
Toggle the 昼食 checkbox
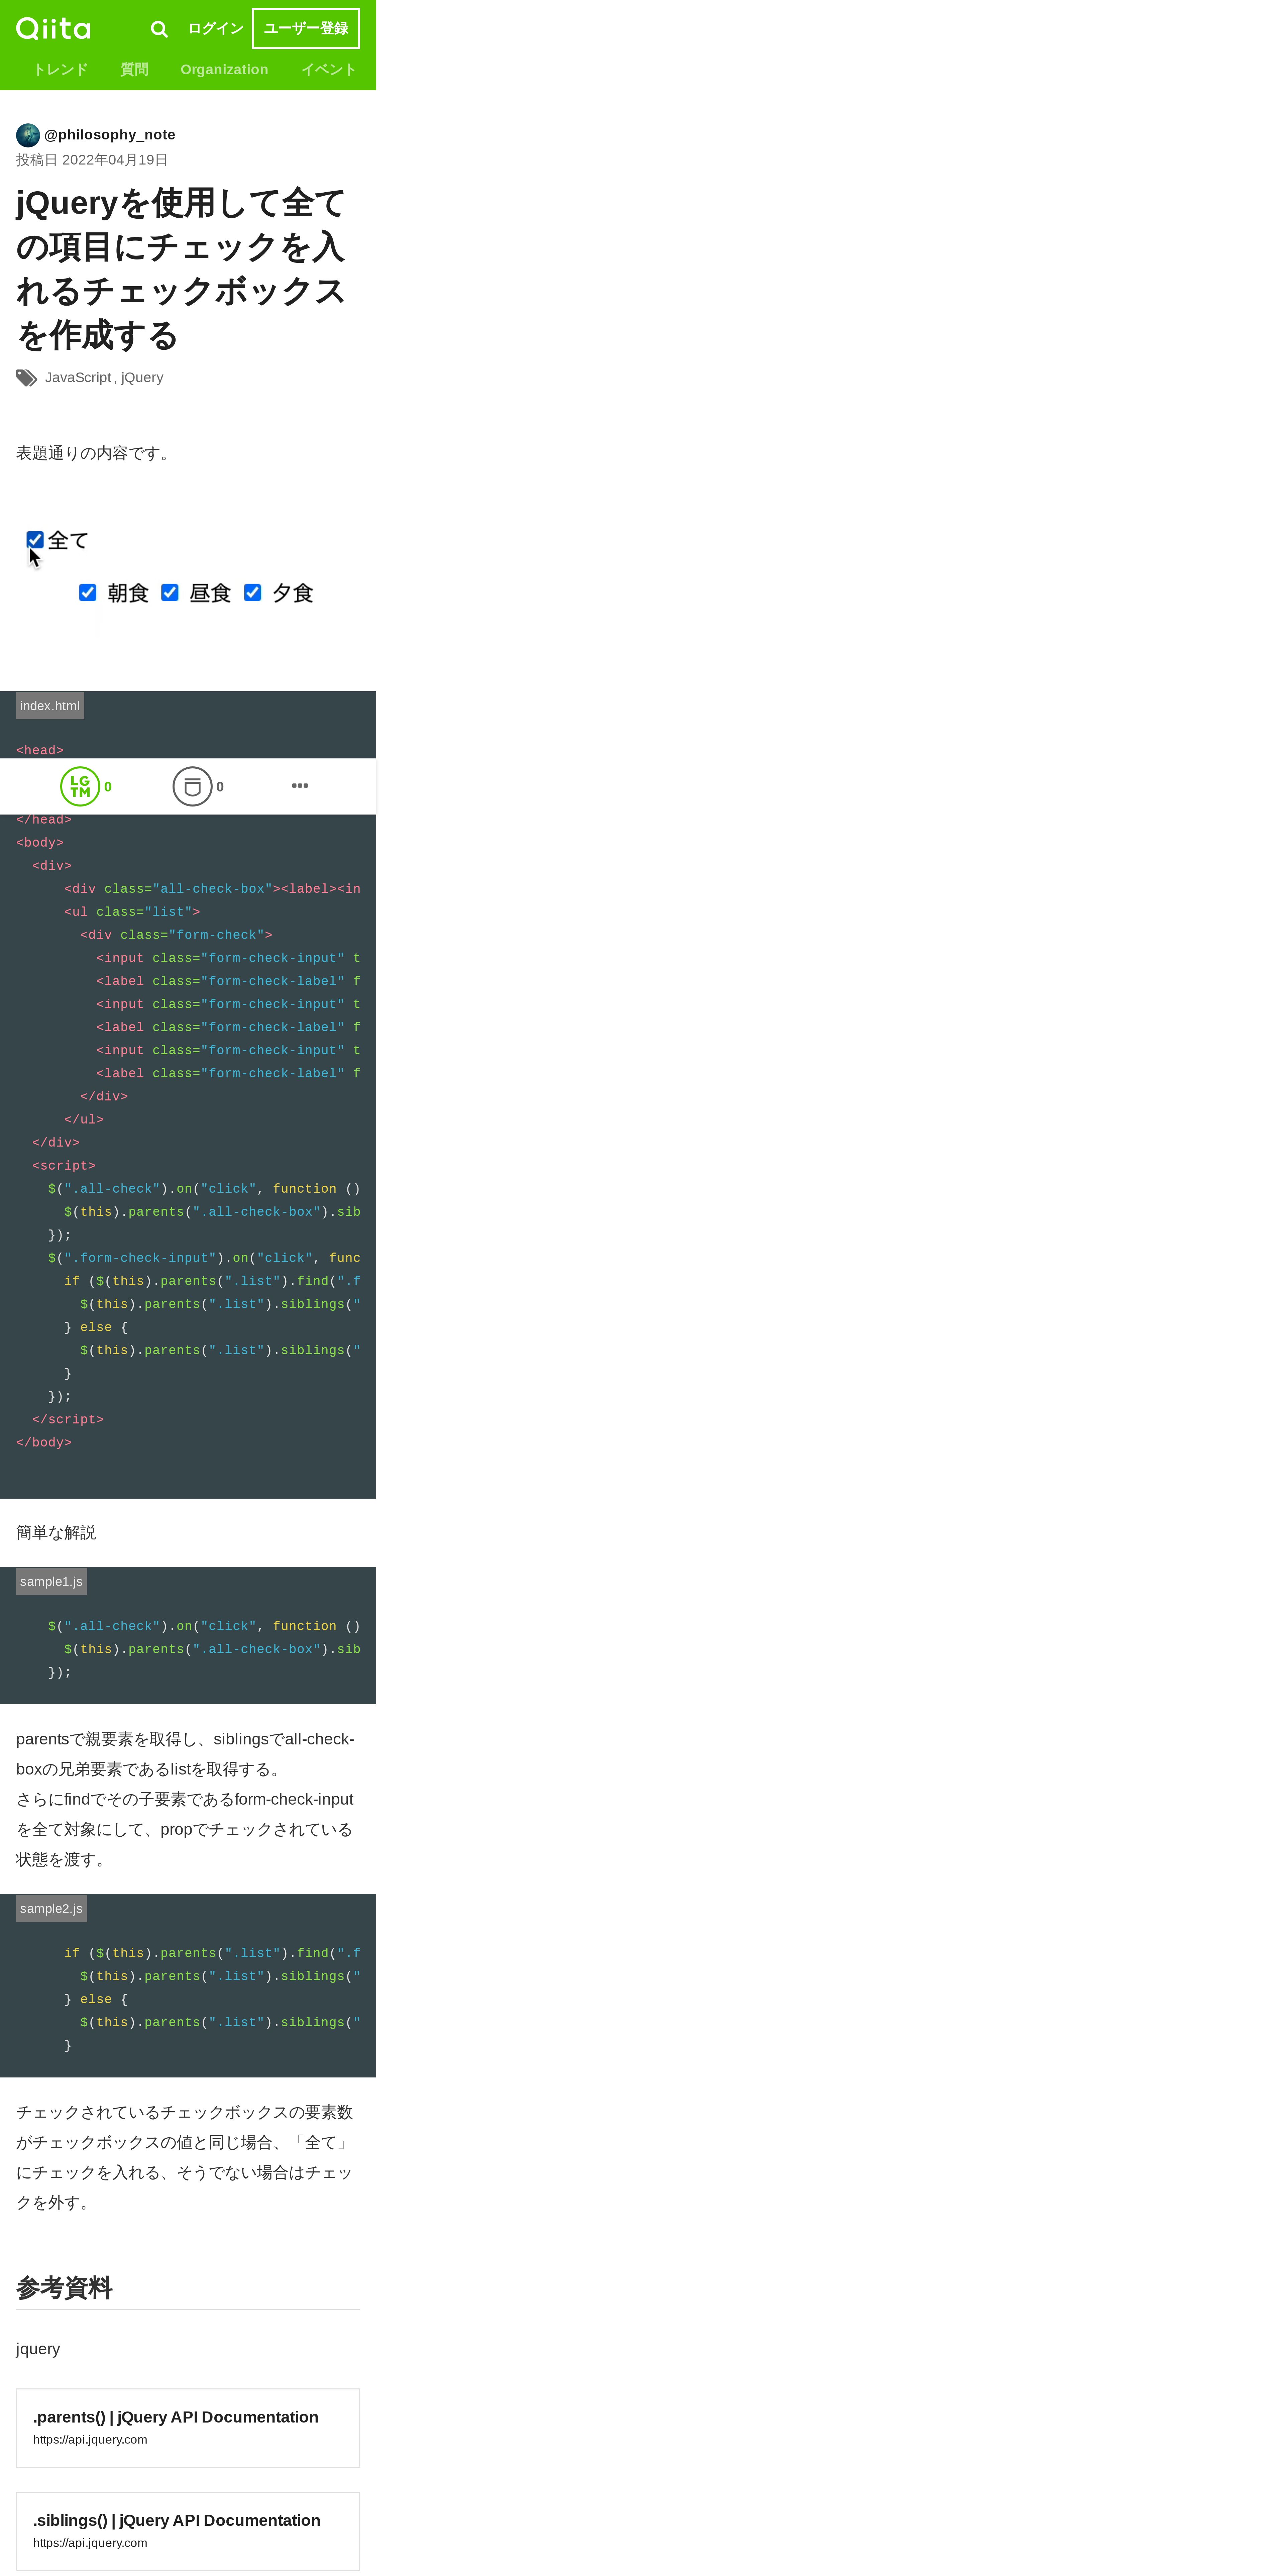click(x=170, y=593)
